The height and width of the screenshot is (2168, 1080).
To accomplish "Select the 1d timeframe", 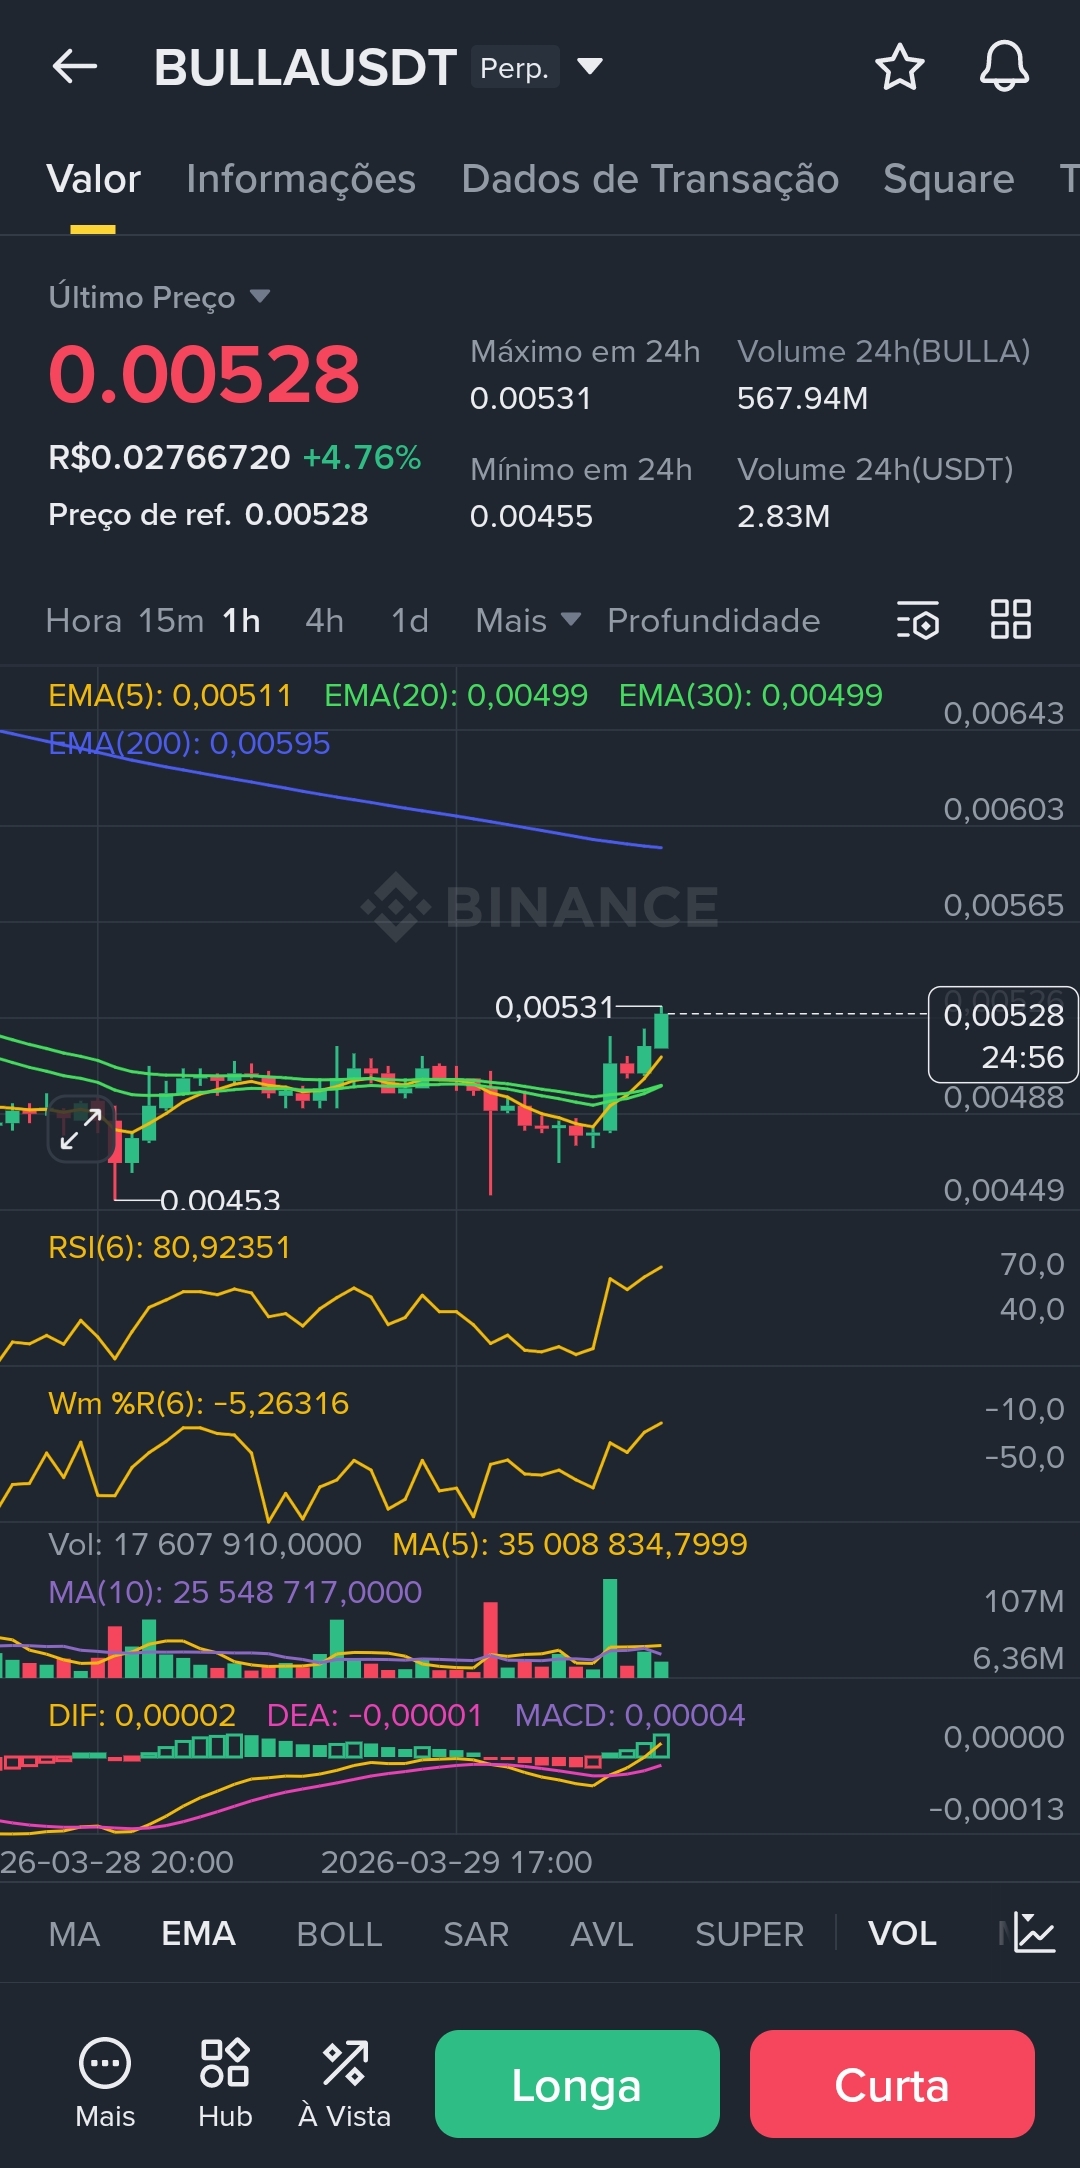I will 410,620.
